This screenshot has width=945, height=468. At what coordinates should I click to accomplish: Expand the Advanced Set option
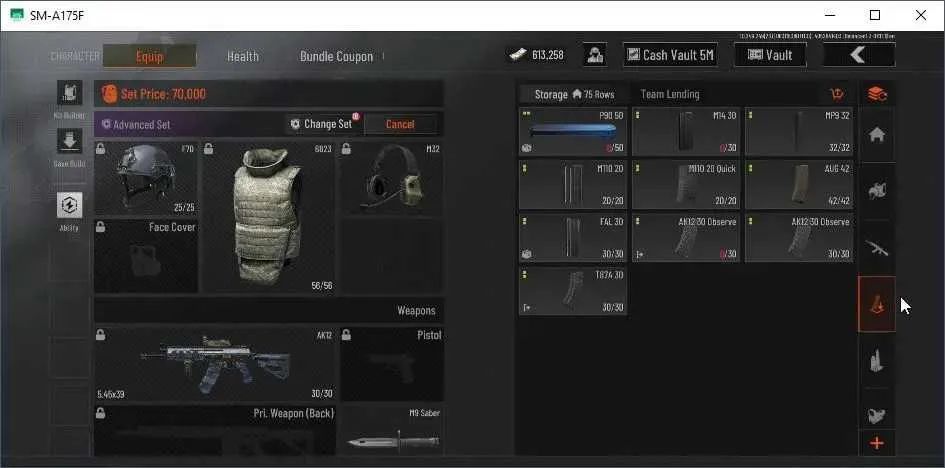tap(136, 125)
